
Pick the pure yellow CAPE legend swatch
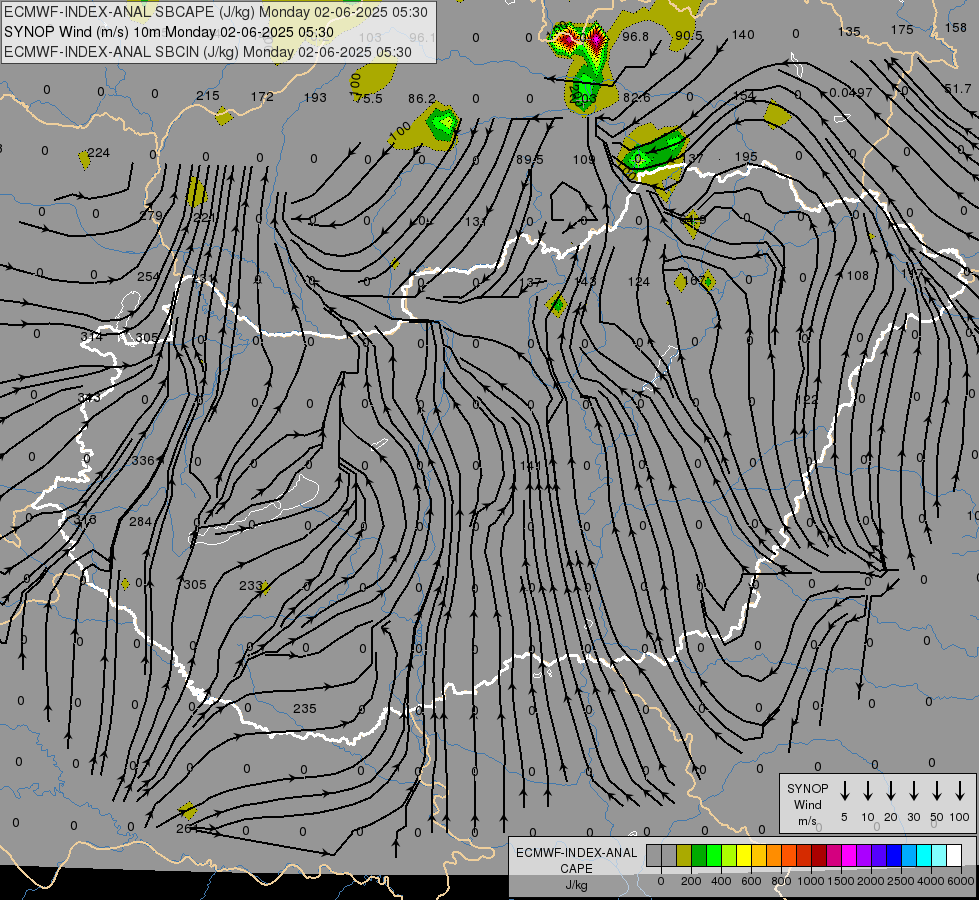[x=744, y=856]
